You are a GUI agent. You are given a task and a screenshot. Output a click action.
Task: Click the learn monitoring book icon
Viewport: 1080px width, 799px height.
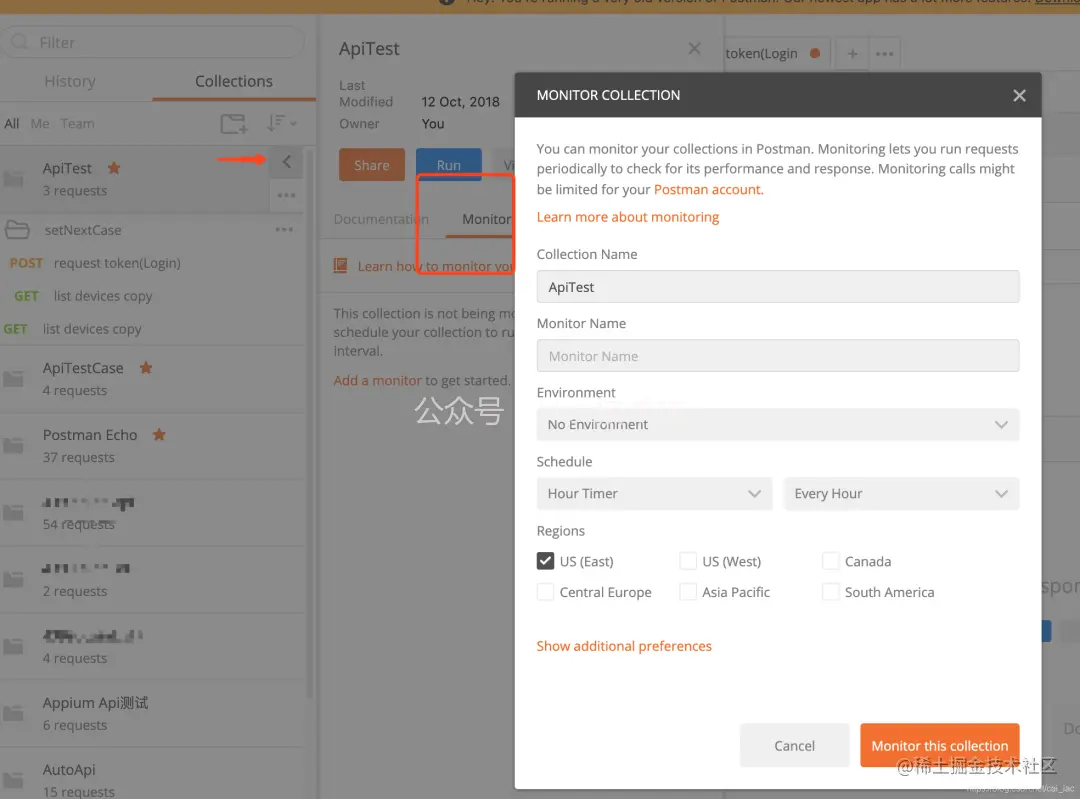(x=340, y=266)
